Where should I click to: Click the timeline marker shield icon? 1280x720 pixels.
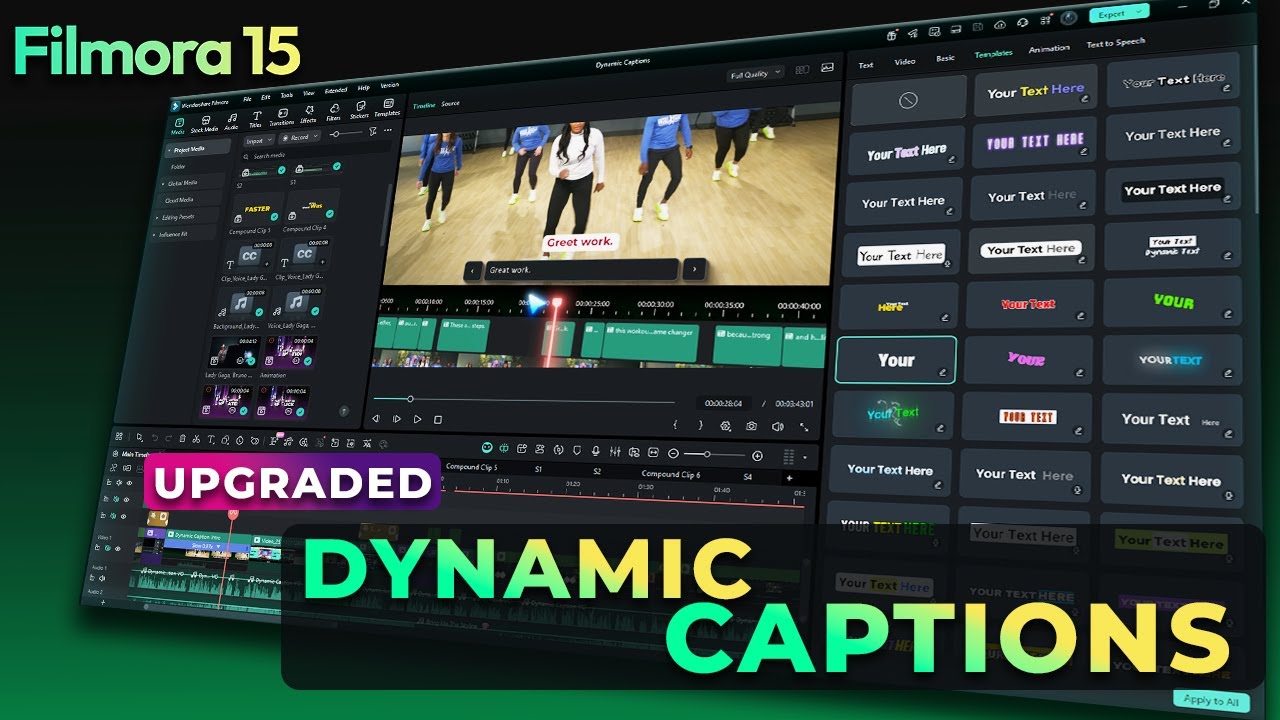(x=577, y=450)
